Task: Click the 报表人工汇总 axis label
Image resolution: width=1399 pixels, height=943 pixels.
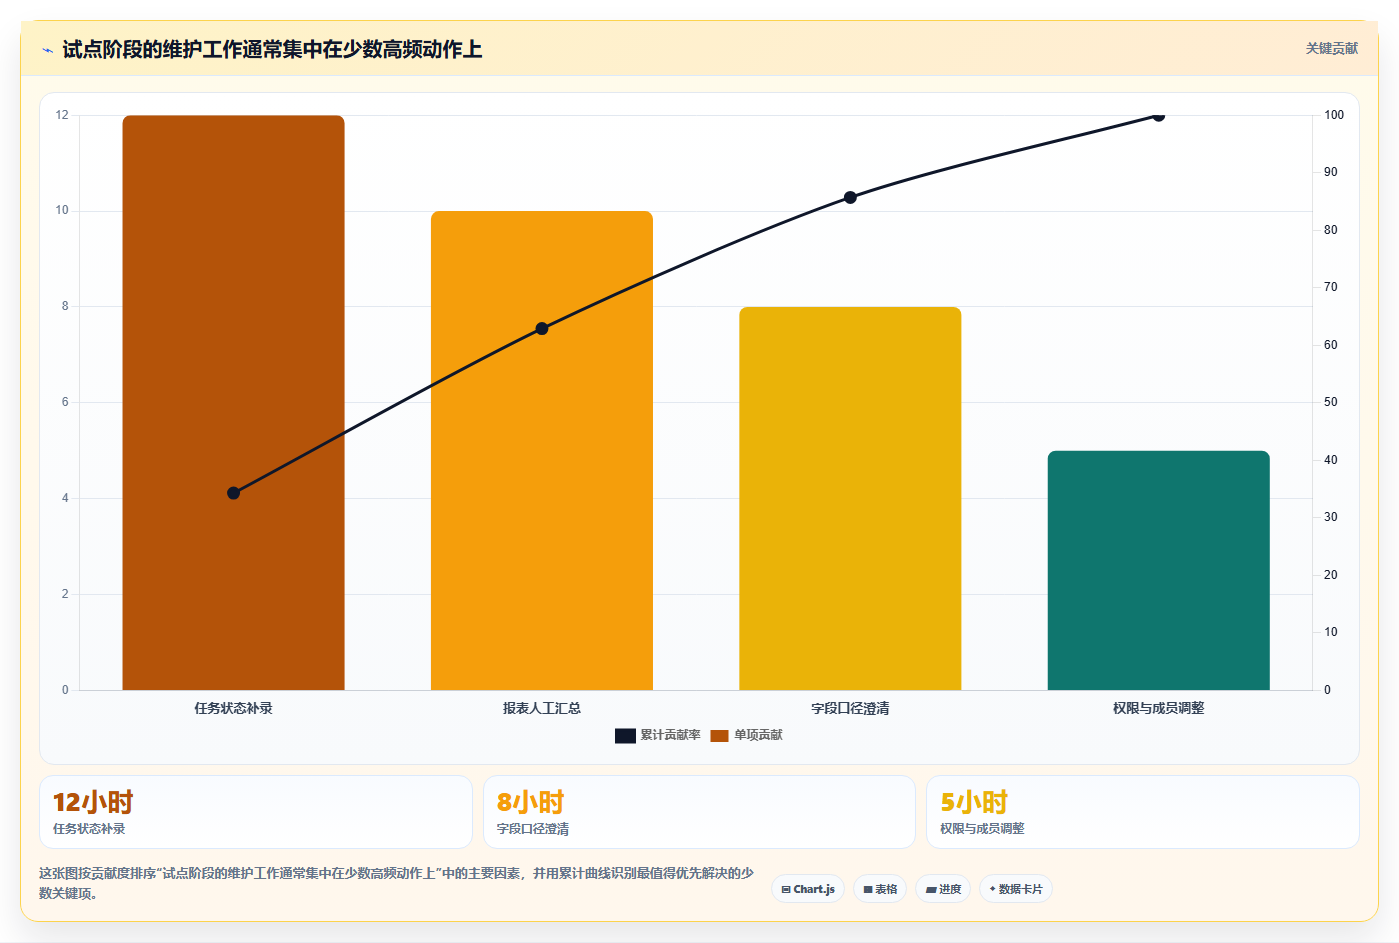Action: point(541,708)
